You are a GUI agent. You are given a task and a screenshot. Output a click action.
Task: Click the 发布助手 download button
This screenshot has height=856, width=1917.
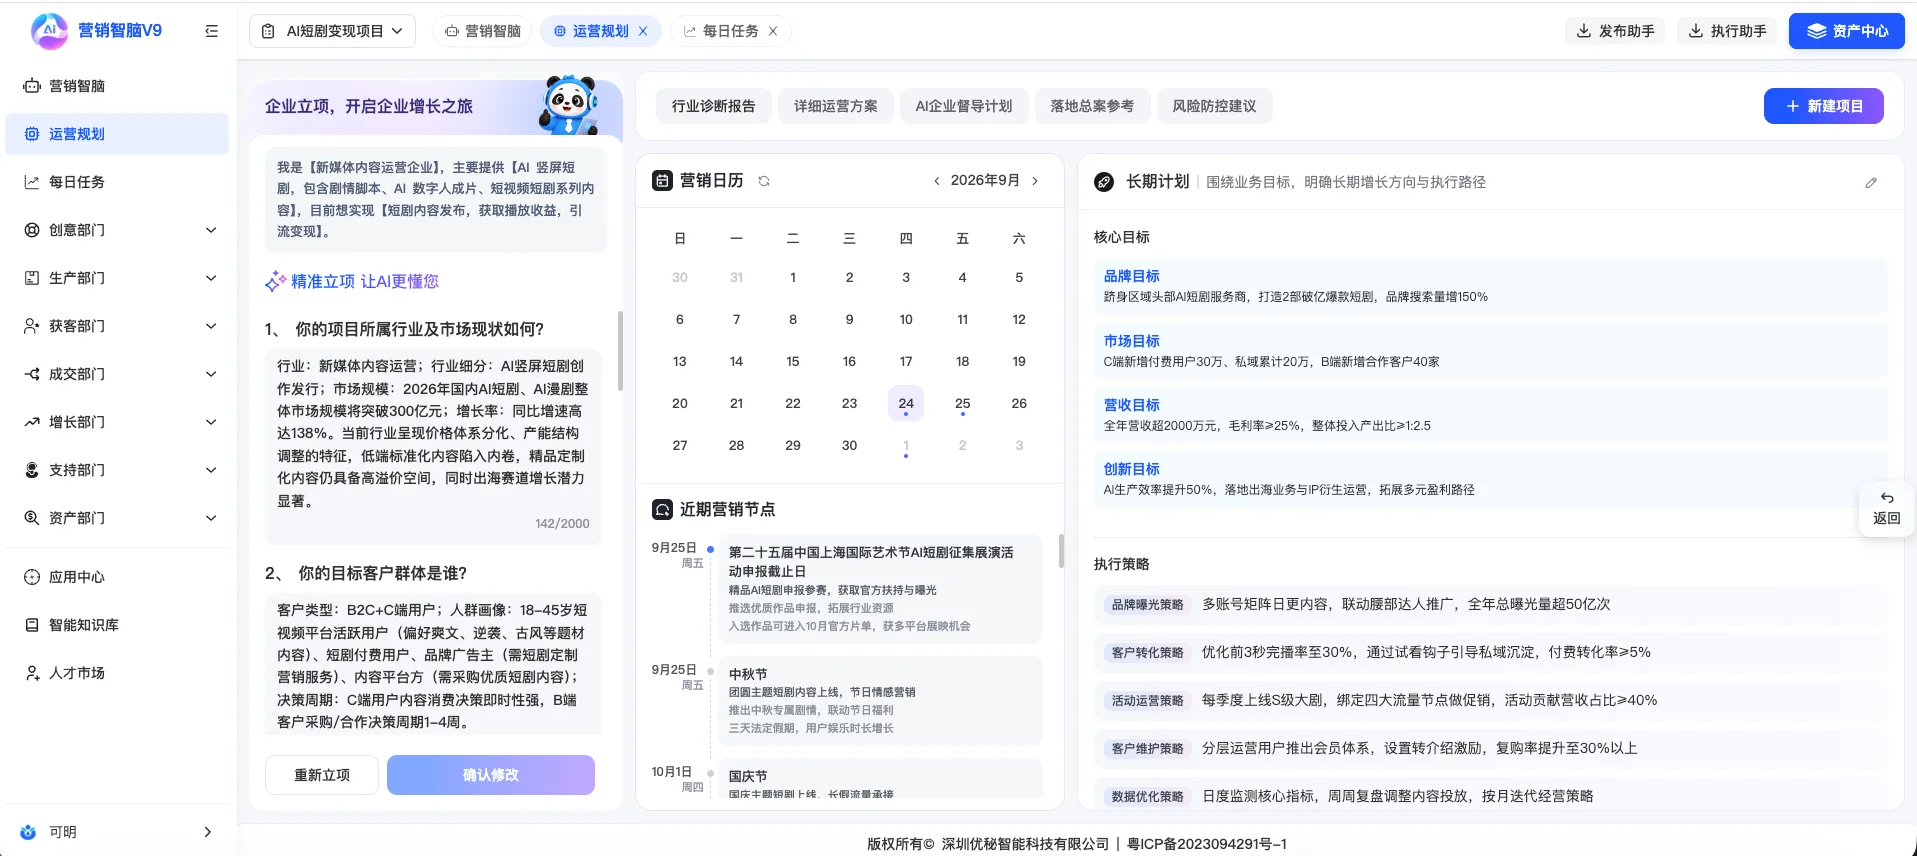1615,31
